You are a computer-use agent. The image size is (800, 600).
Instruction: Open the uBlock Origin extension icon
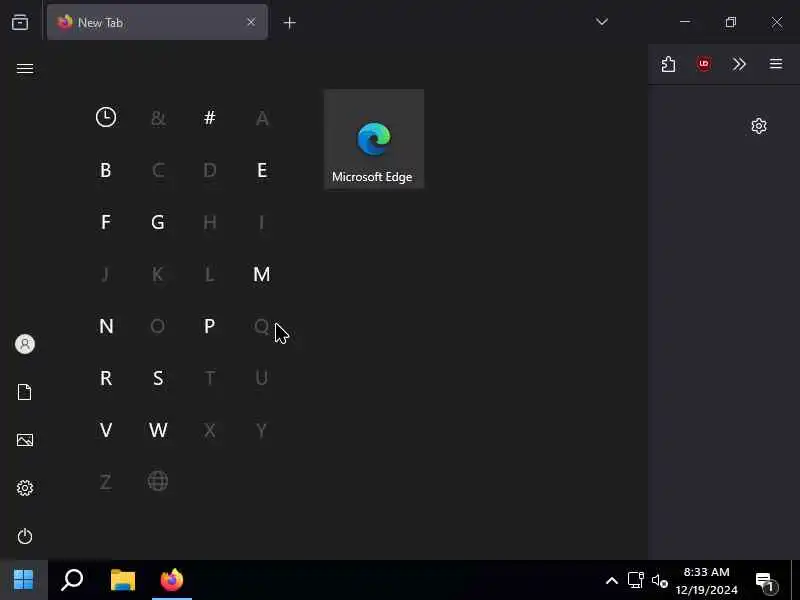(x=704, y=64)
